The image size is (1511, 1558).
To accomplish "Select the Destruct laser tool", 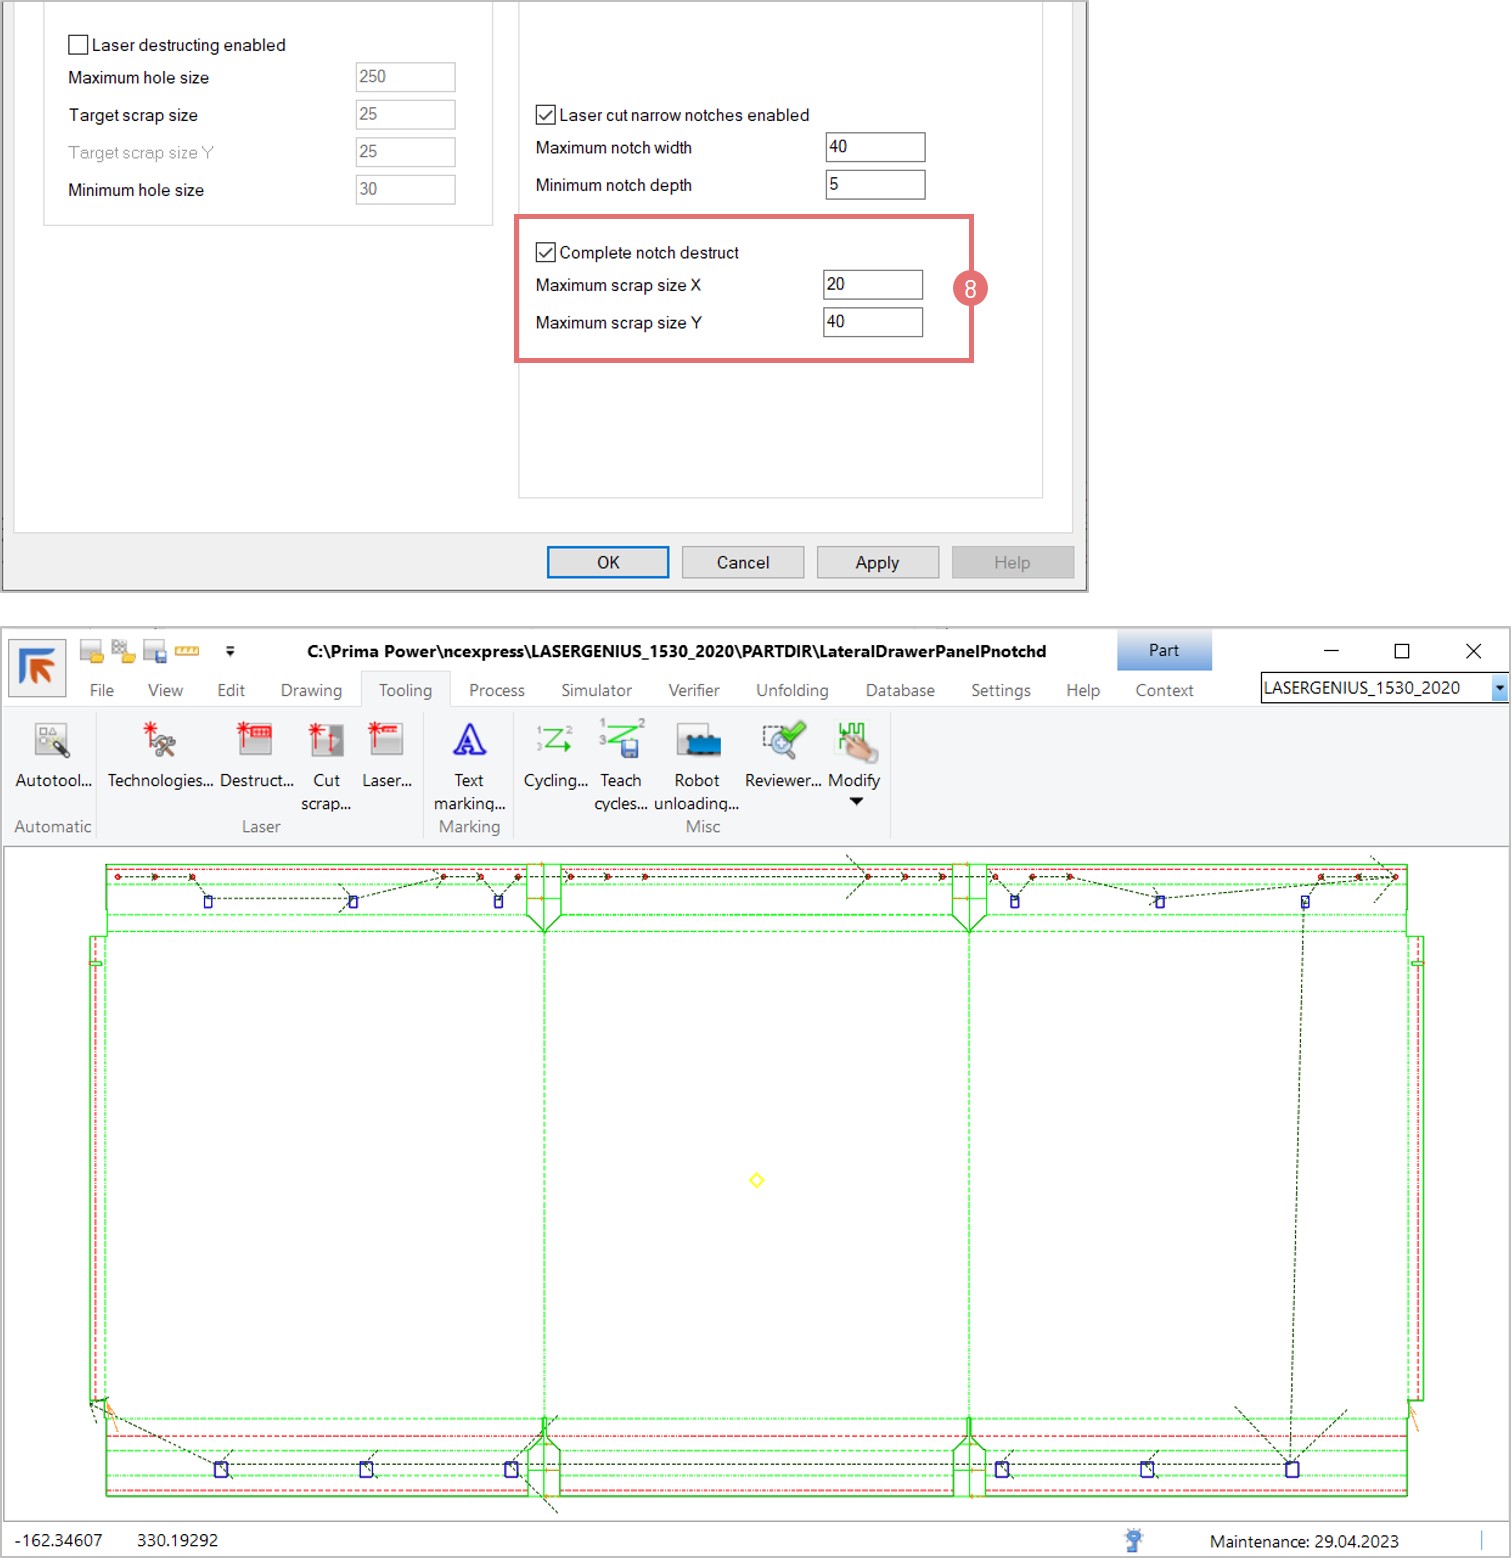I will pos(255,741).
